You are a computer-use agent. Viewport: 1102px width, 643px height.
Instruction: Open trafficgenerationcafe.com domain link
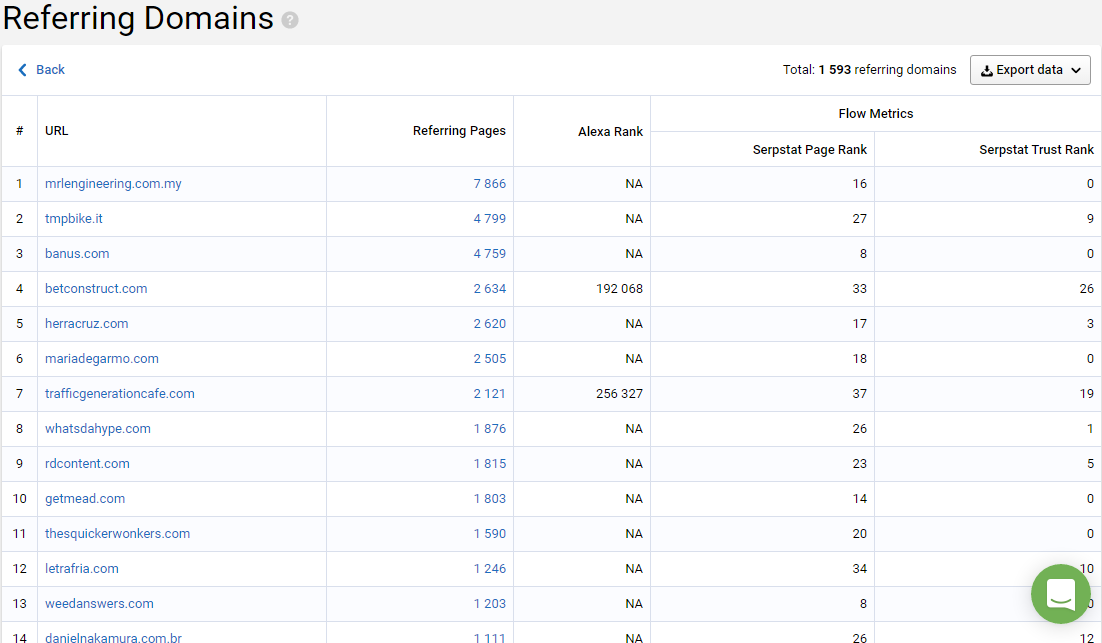pos(119,394)
